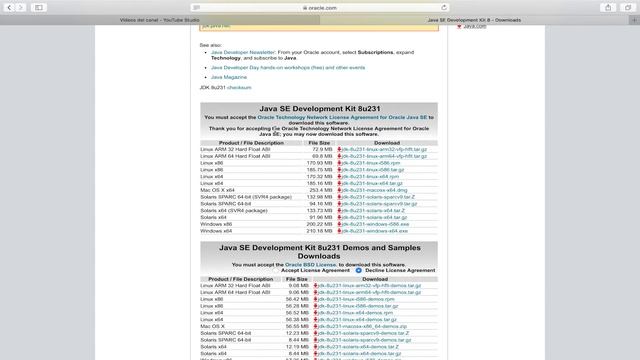
Task: Download jdk-8u231-solaris-x64.tar.gz
Action: click(374, 217)
